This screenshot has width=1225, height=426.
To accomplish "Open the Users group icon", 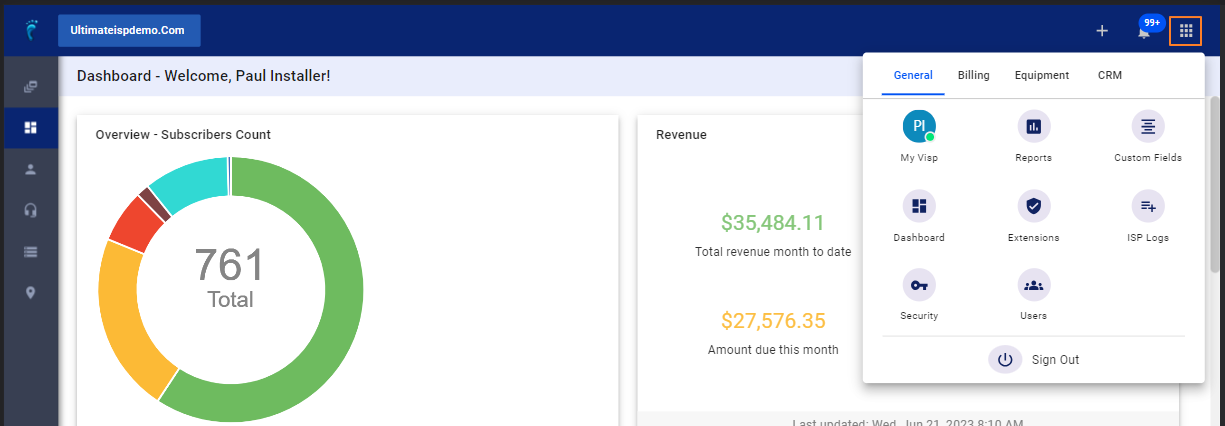I will tap(1033, 285).
